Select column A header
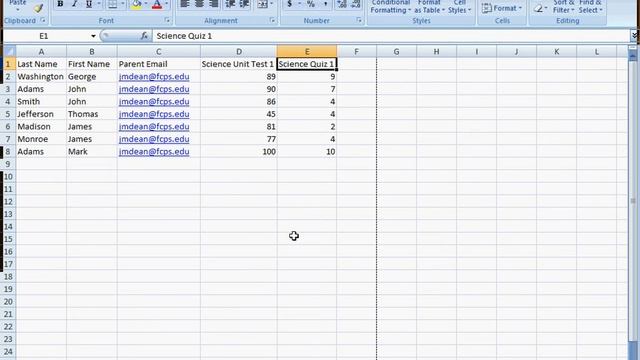Screen dimensions: 640x360 pos(41,51)
